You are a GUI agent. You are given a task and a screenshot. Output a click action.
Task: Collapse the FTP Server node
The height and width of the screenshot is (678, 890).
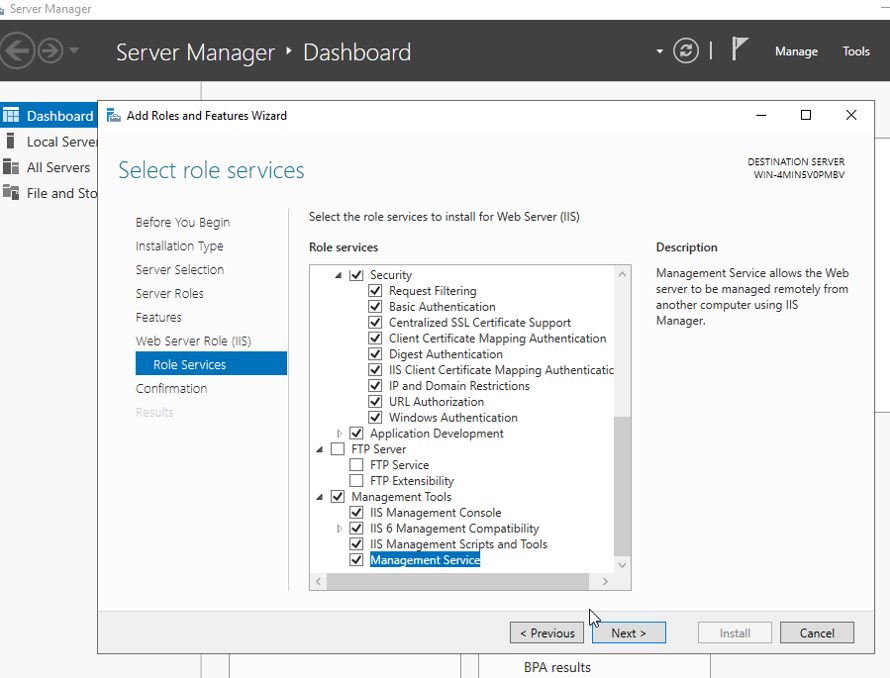point(320,450)
